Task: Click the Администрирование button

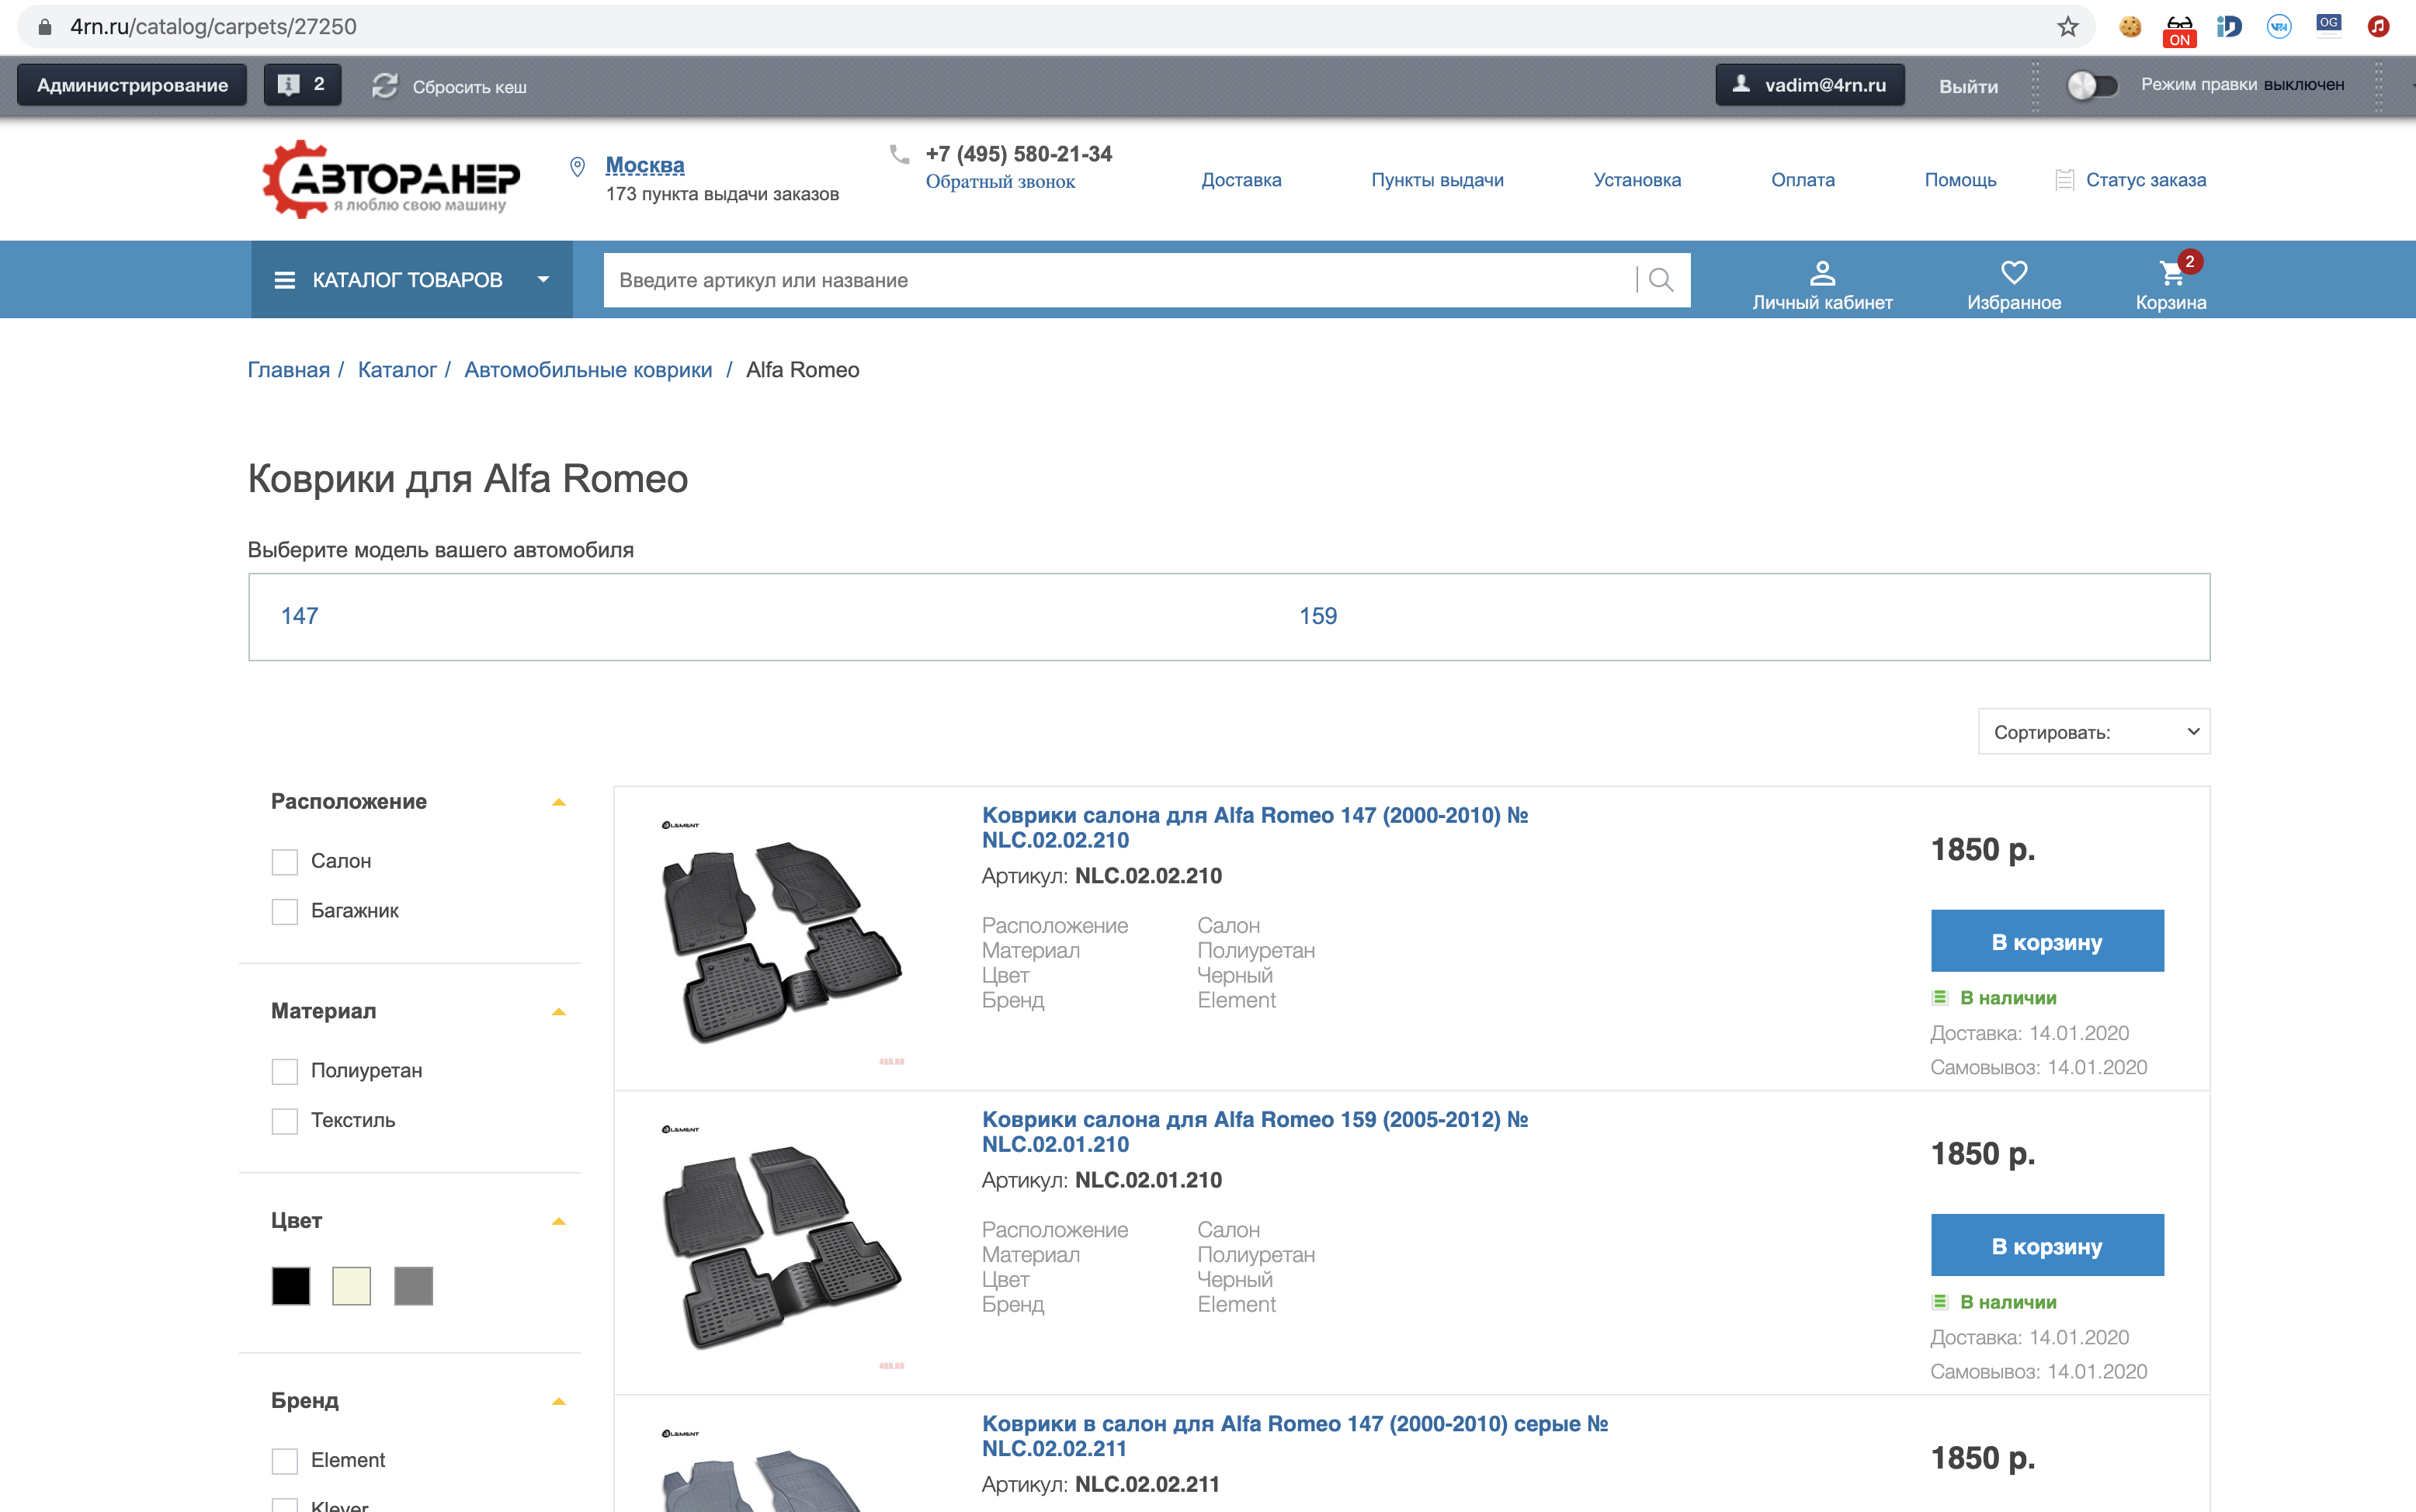Action: (x=132, y=85)
